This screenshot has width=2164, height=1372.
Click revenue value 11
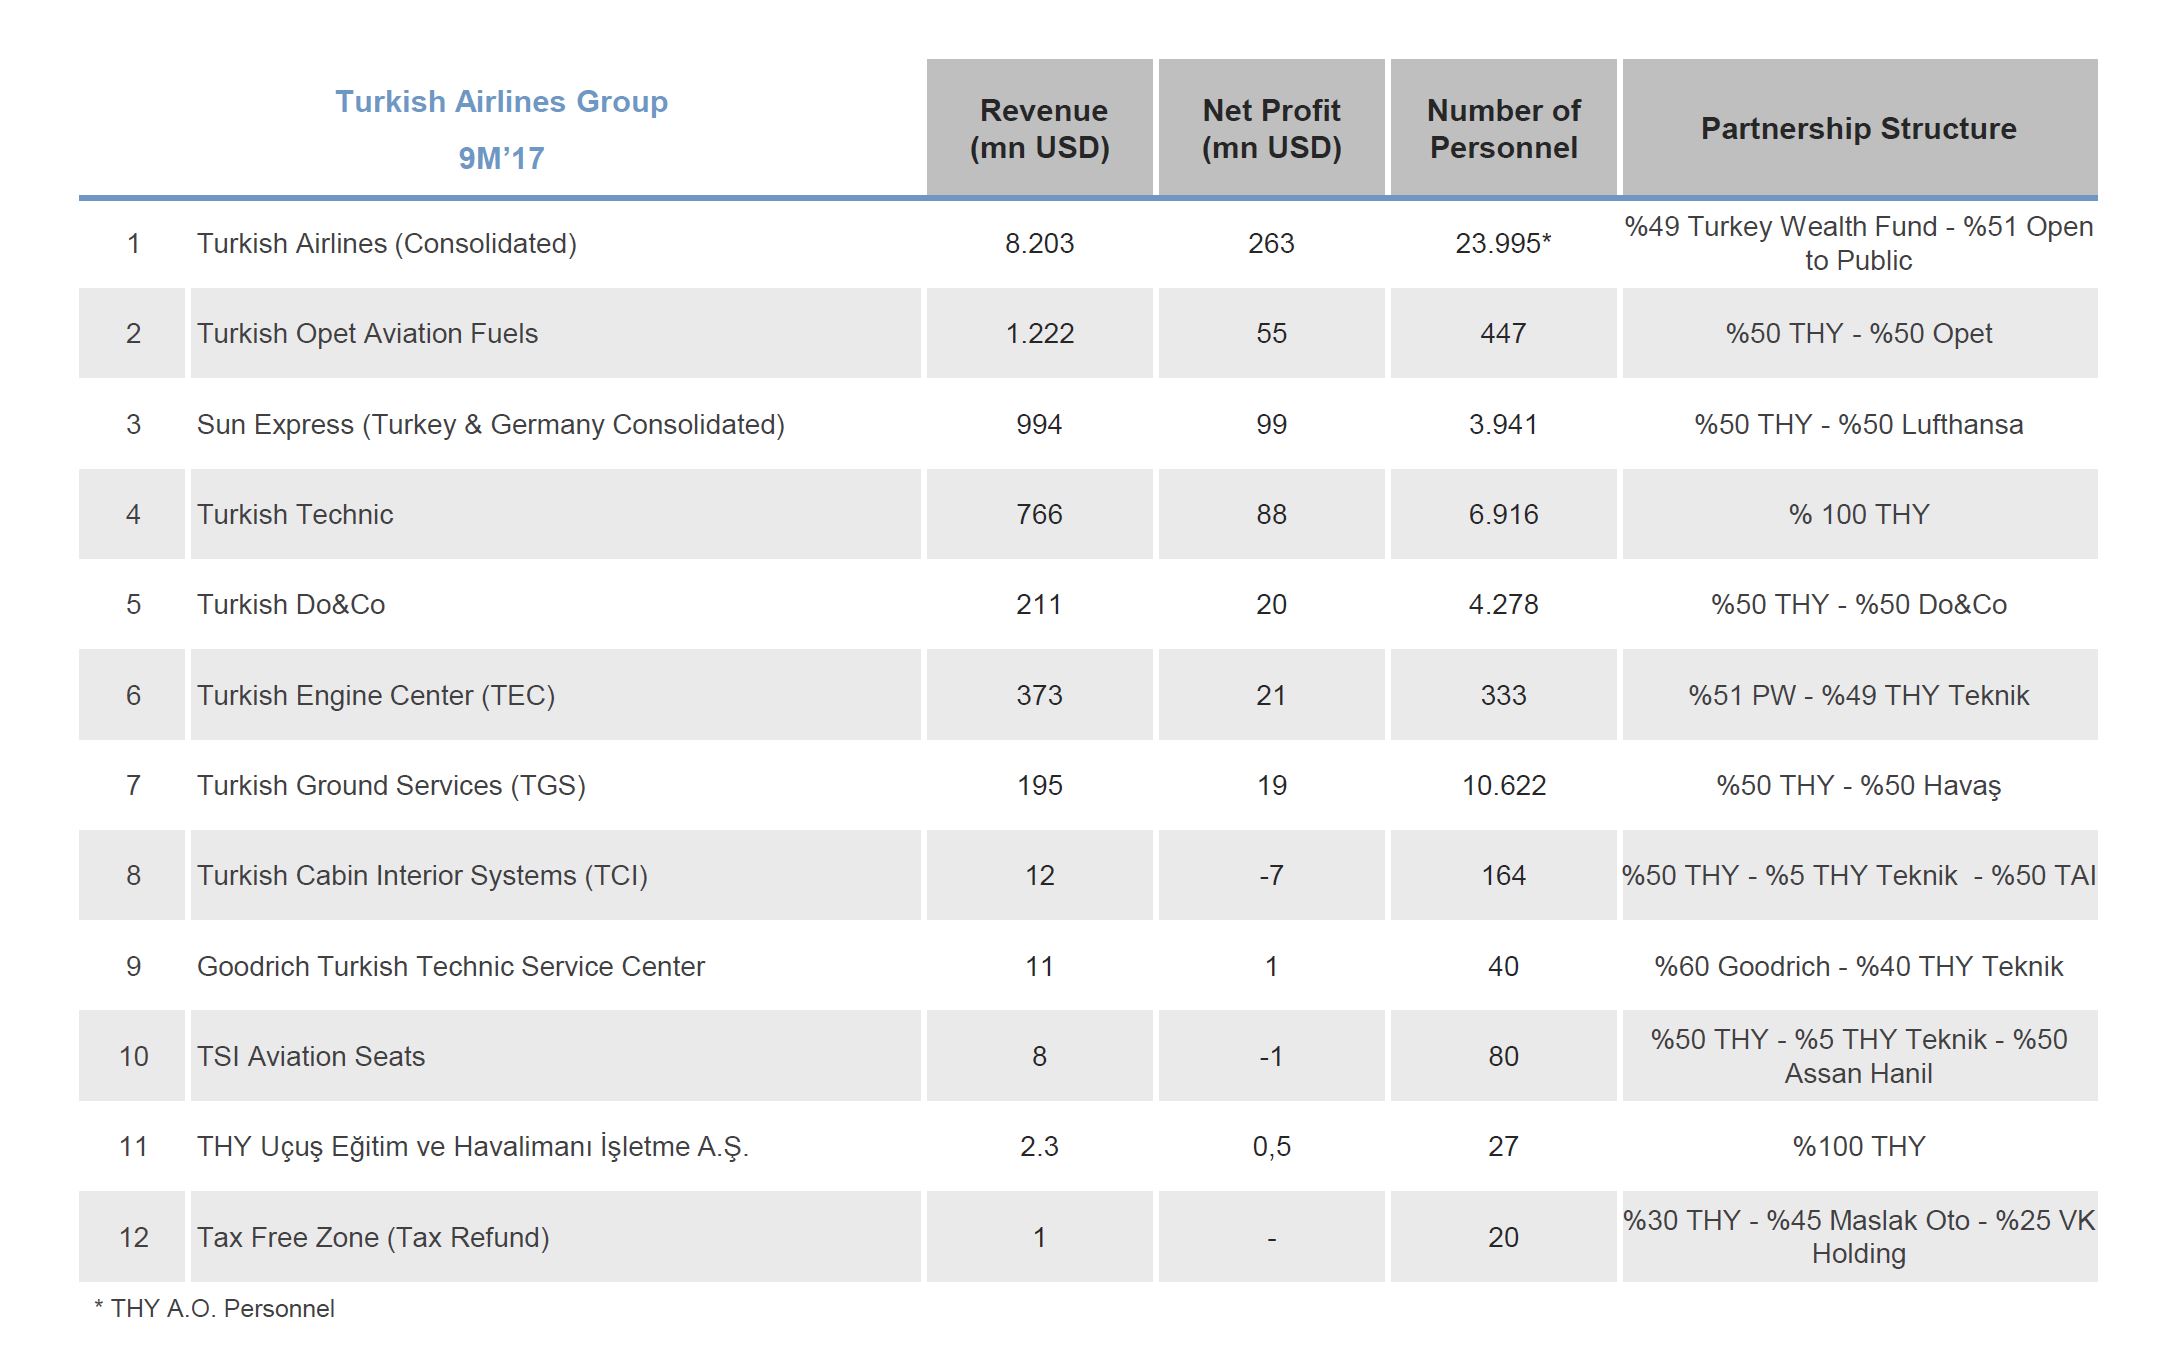[1040, 967]
